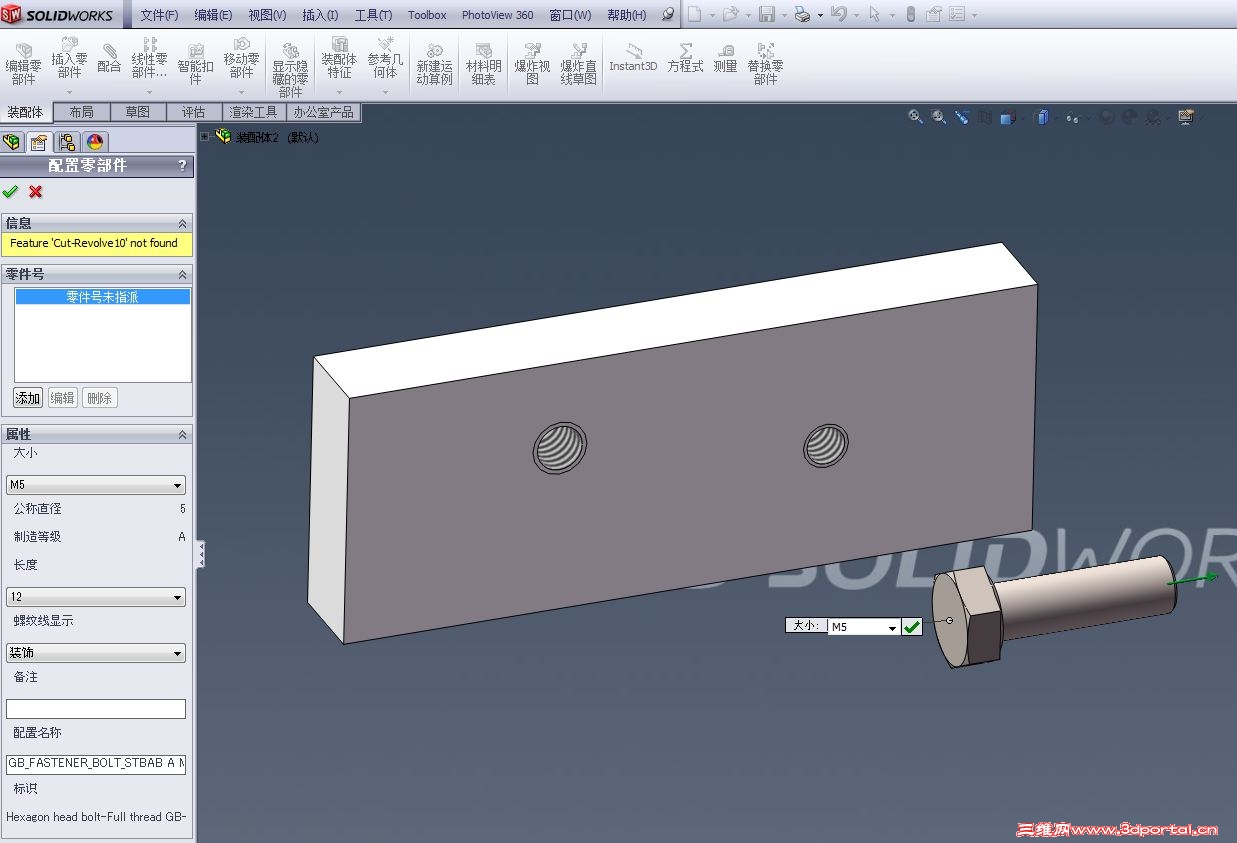Open the FeatureManager design tree tab icon
Viewport: 1237px width, 843px height.
pos(12,142)
